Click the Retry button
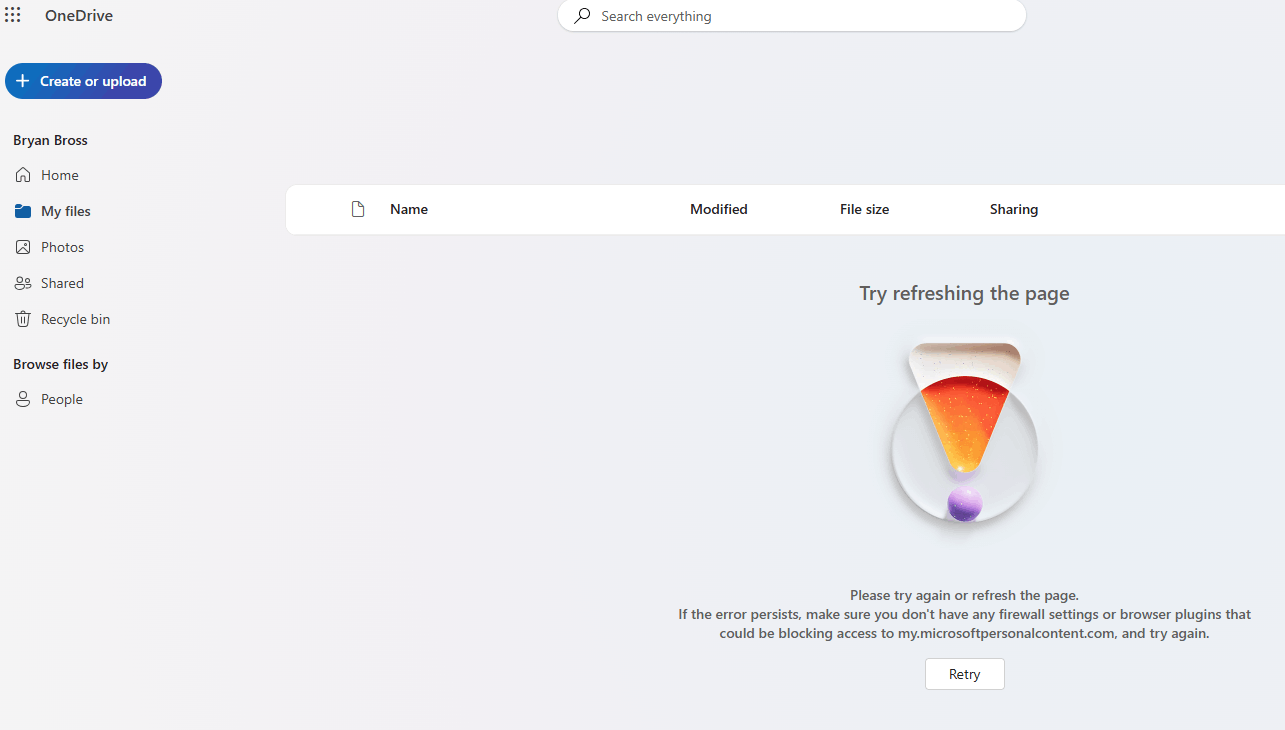The image size is (1285, 730). [964, 674]
